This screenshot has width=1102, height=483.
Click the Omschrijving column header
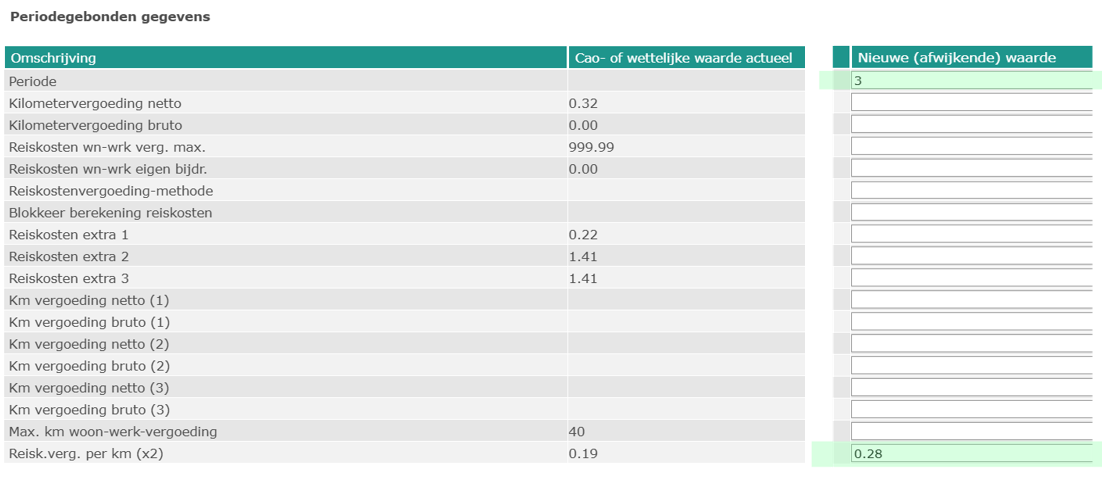[285, 58]
